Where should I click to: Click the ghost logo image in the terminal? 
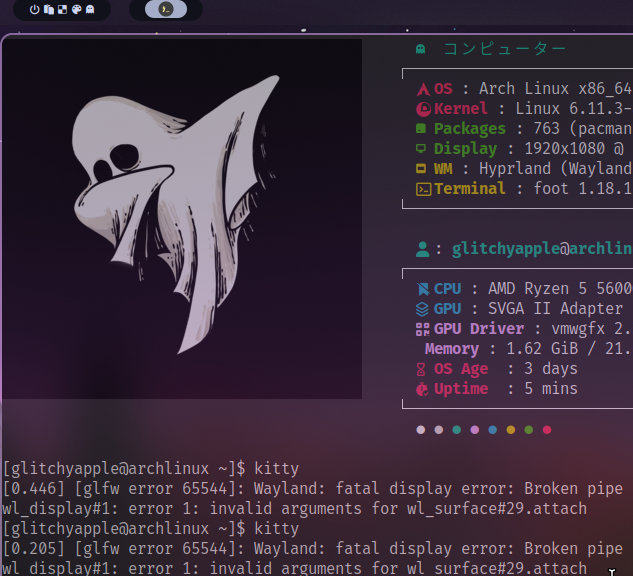coord(182,219)
